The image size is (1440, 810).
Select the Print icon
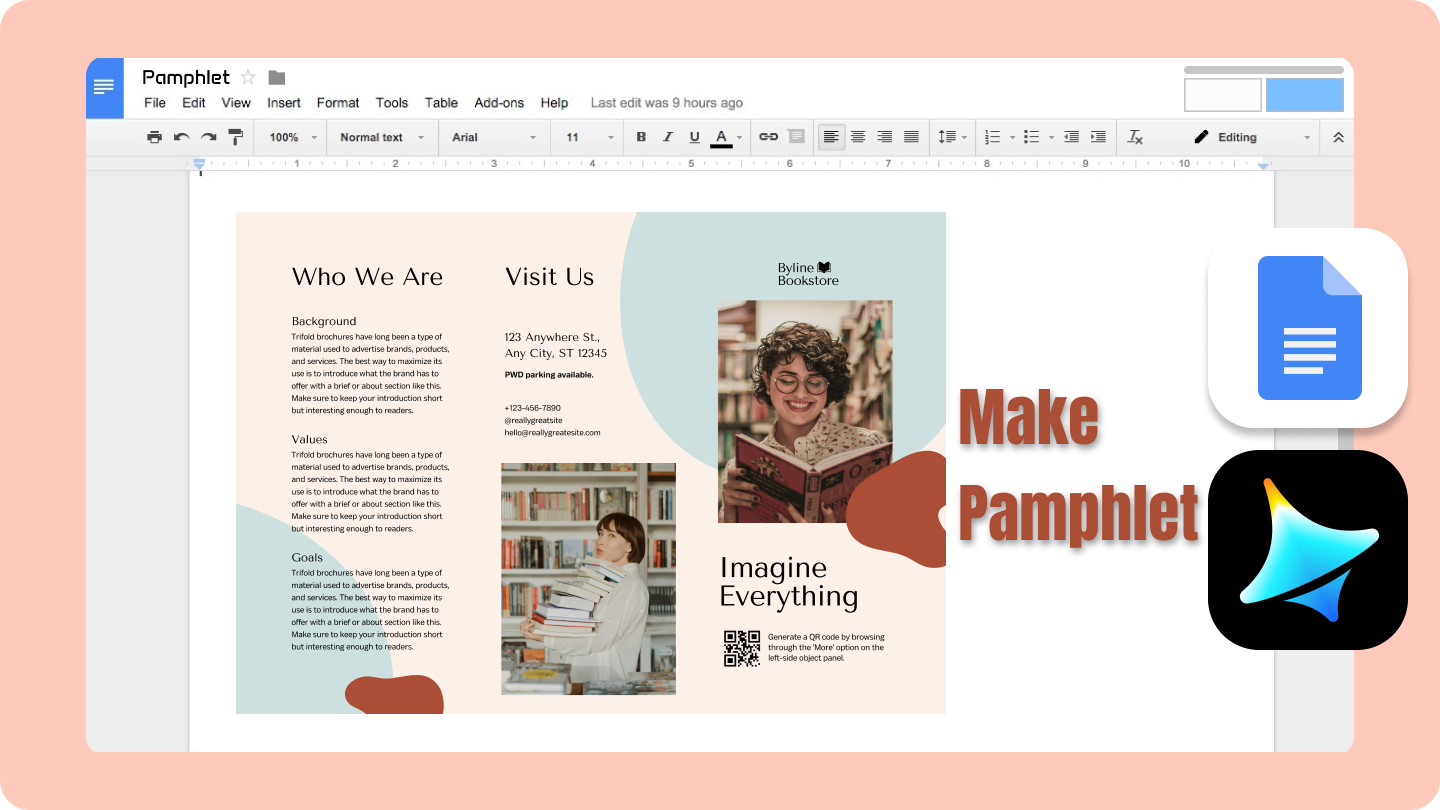click(155, 137)
